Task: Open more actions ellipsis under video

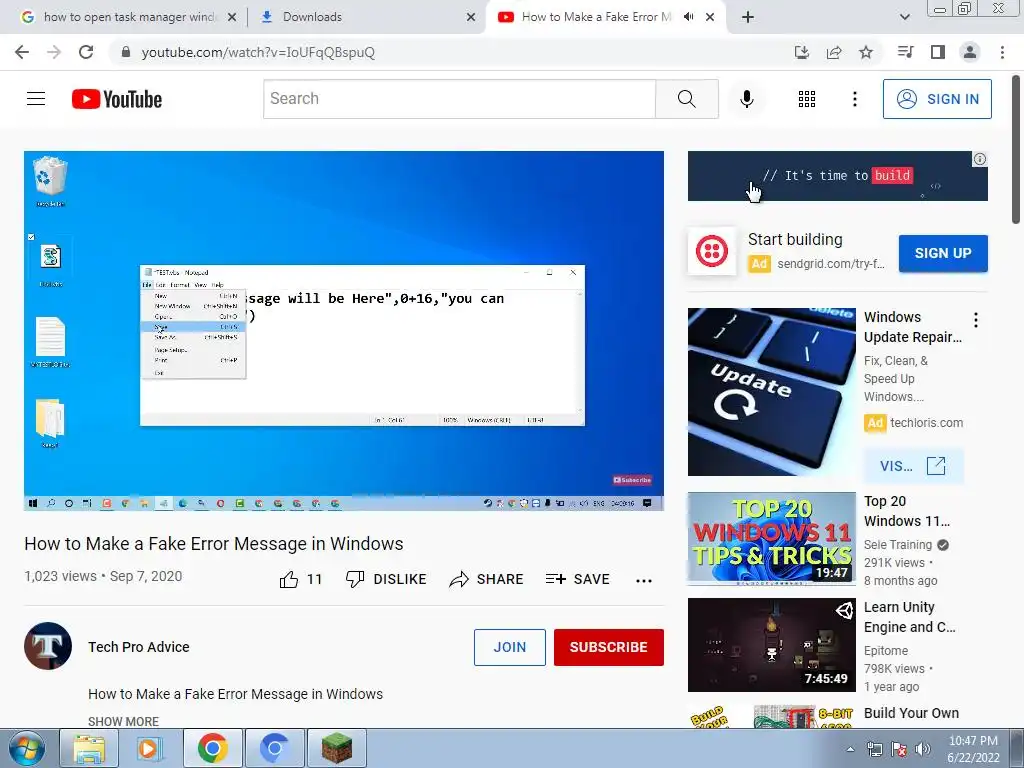Action: tap(644, 581)
